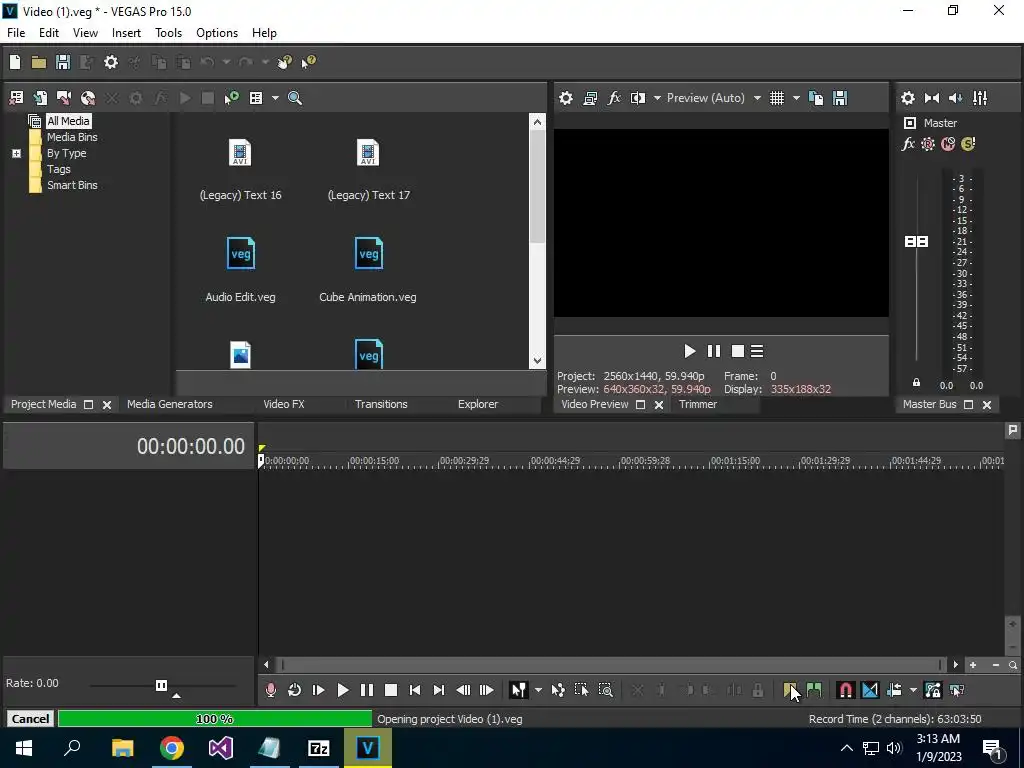Click the timeline horizontal scrollbar
Screen dimensions: 1024x768
(611, 665)
